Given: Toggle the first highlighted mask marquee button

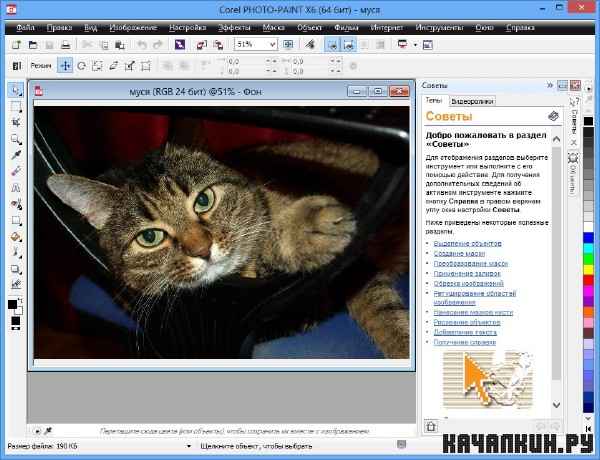Looking at the screenshot, I should click(333, 45).
